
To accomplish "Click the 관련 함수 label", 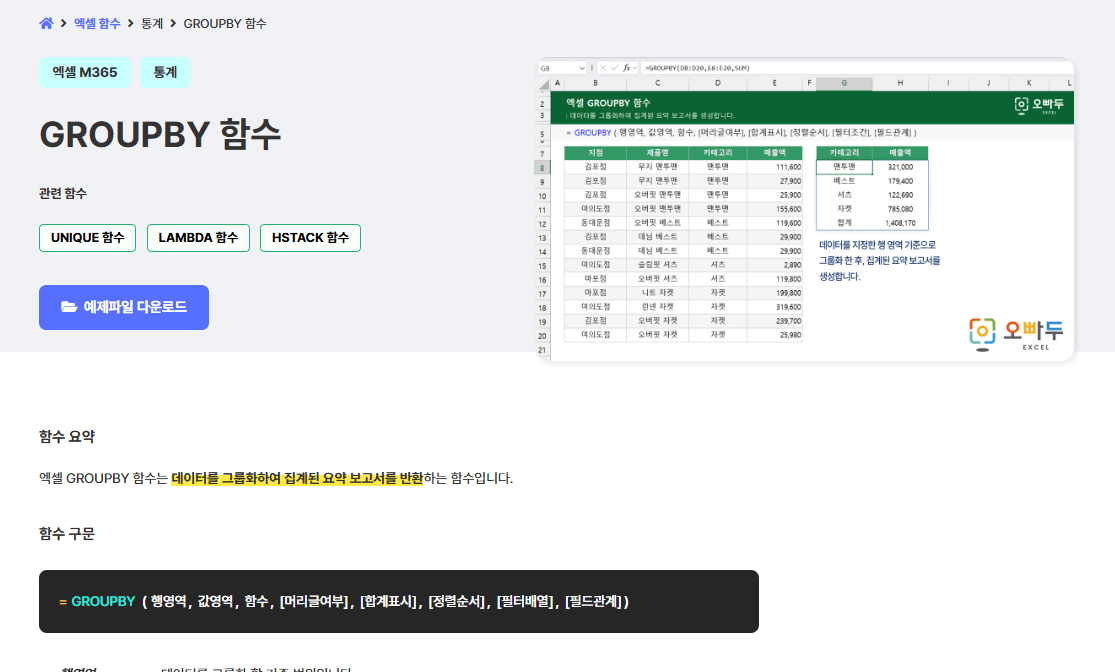I will [63, 193].
